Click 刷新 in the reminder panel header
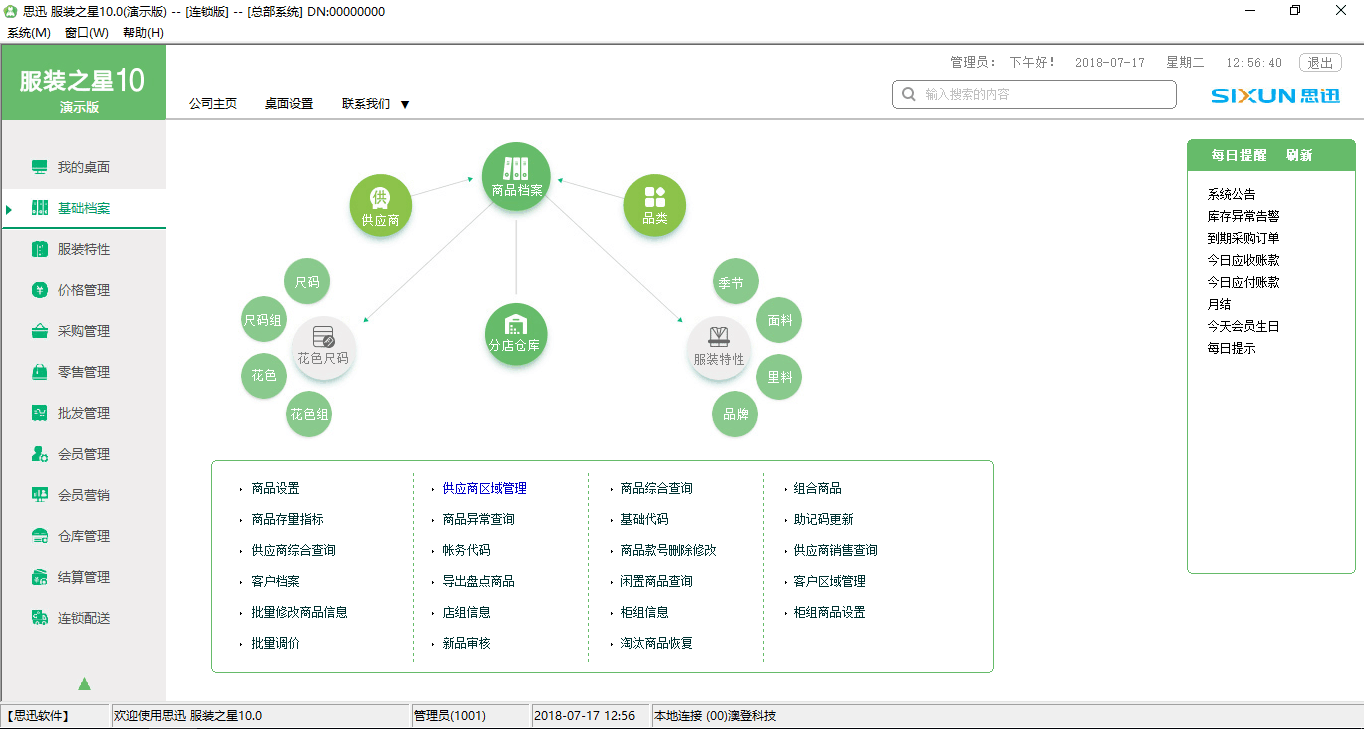1364x729 pixels. point(1299,155)
